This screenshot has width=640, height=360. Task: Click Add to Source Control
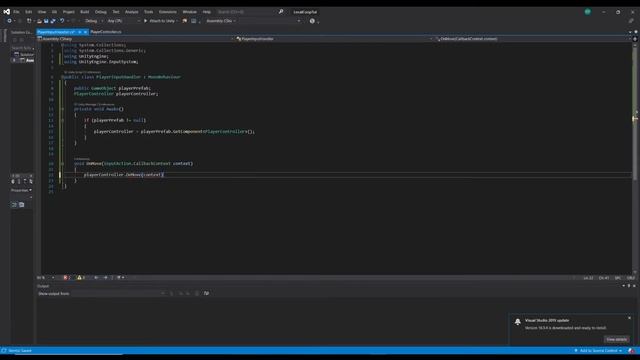598,351
